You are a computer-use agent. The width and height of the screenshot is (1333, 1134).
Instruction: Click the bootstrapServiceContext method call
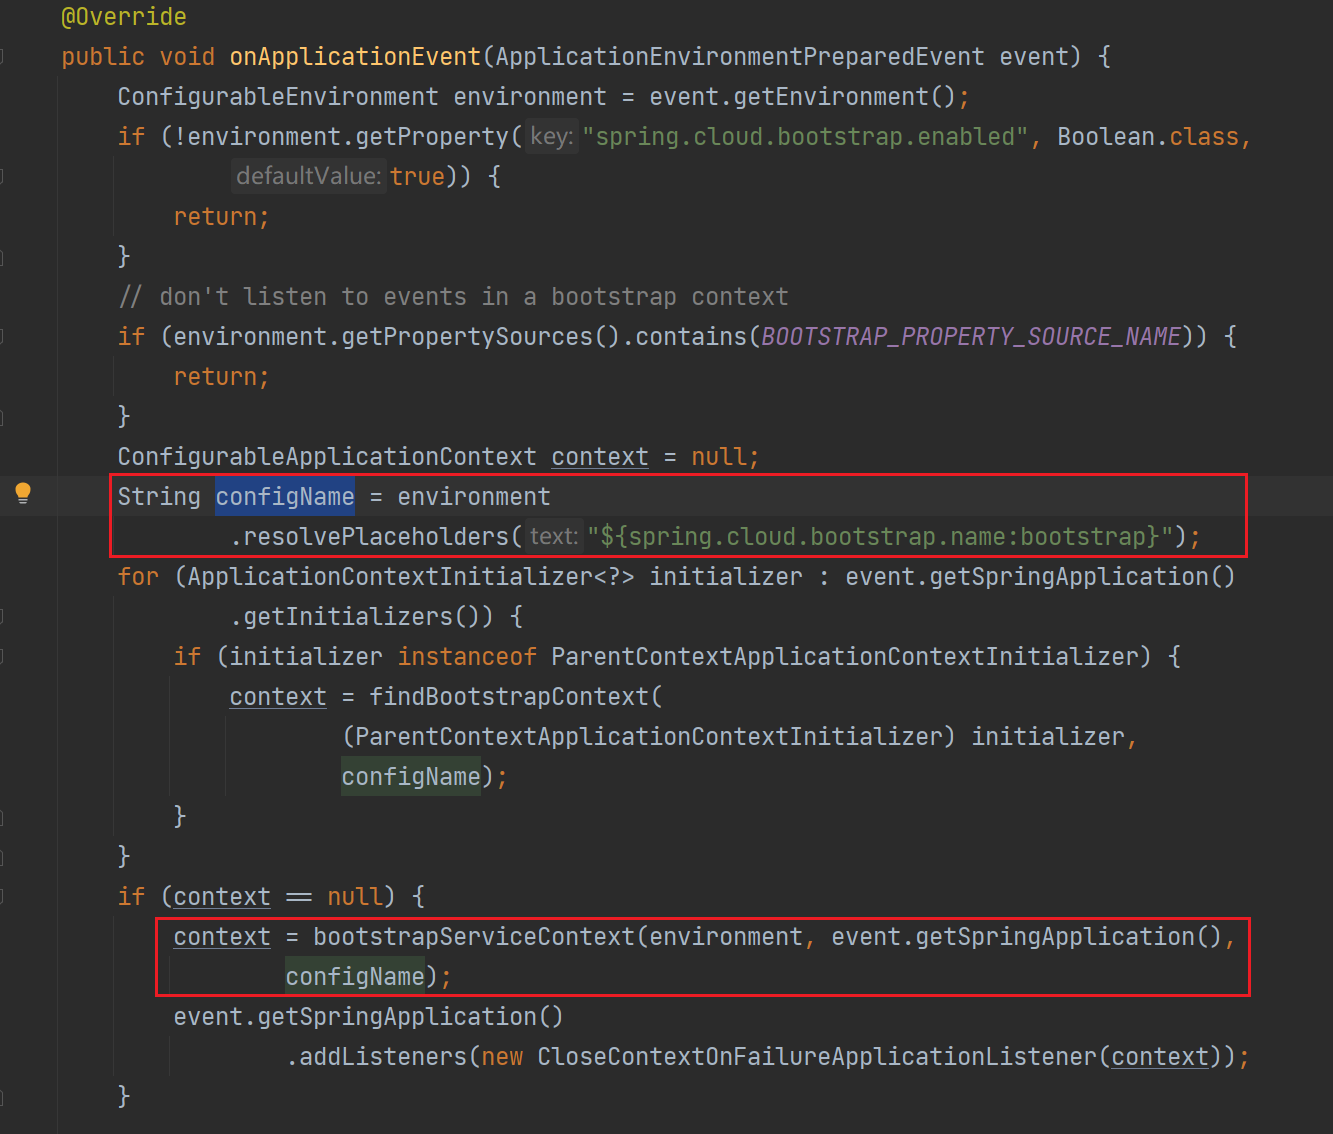(x=474, y=937)
